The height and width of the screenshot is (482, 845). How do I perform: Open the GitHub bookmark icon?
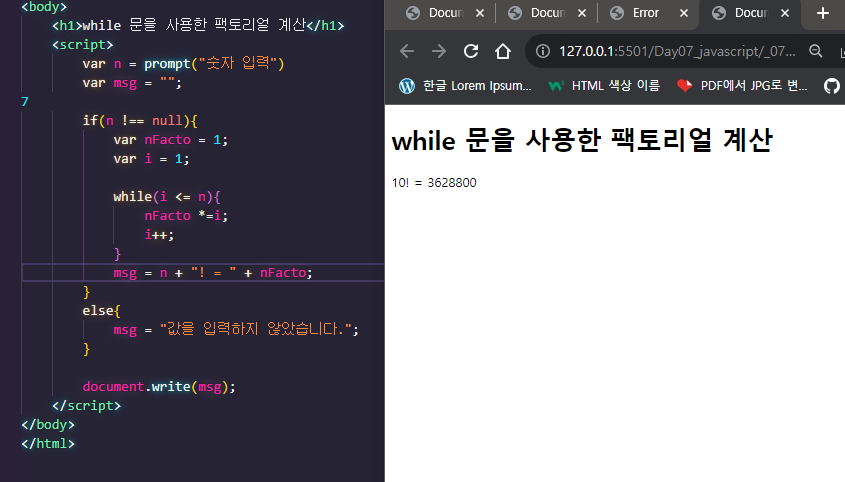pos(832,86)
